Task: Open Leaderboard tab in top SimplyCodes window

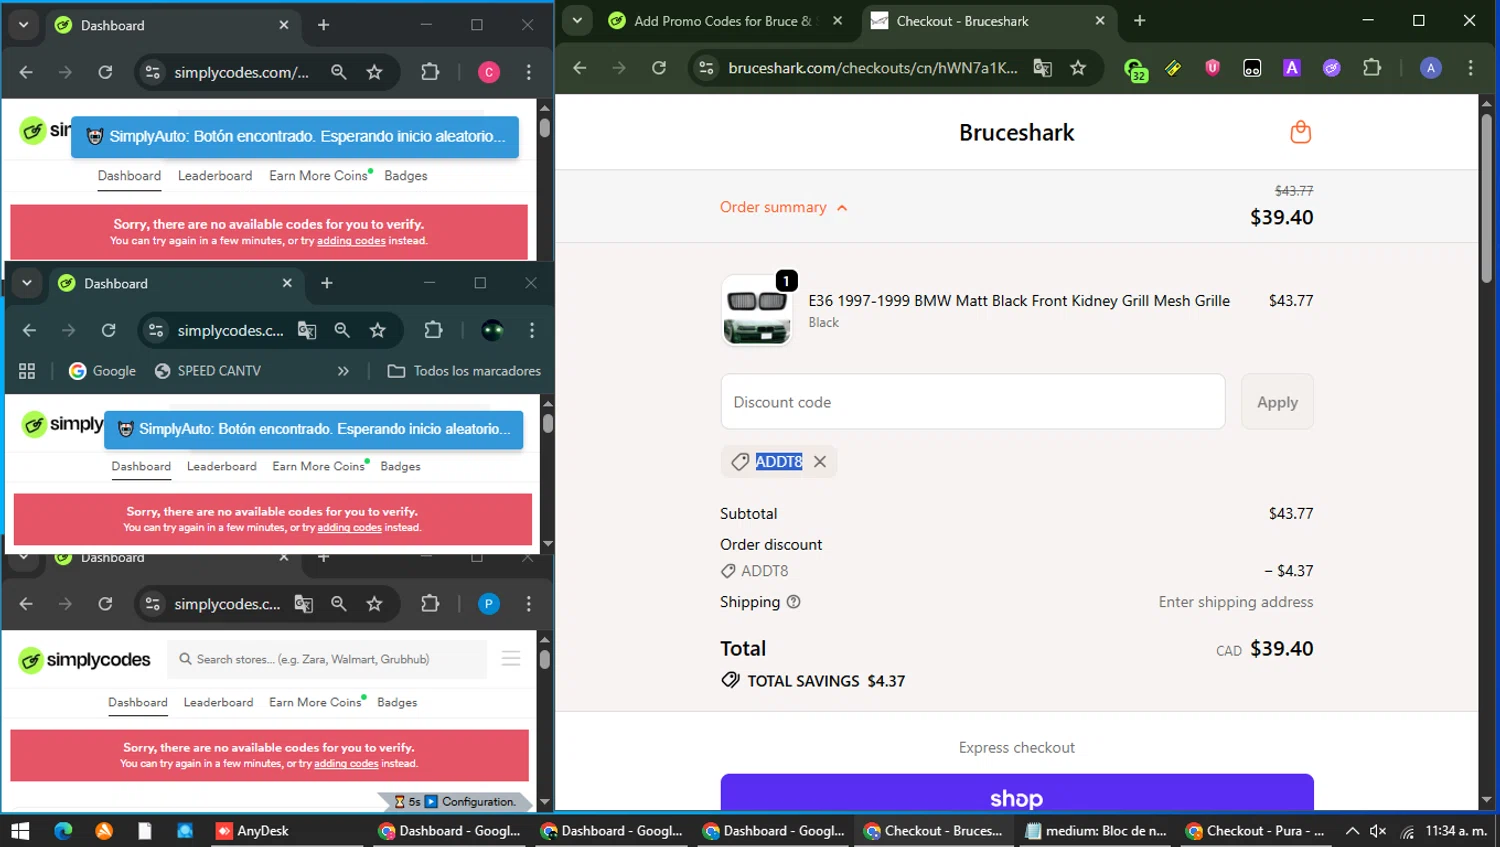Action: click(215, 175)
